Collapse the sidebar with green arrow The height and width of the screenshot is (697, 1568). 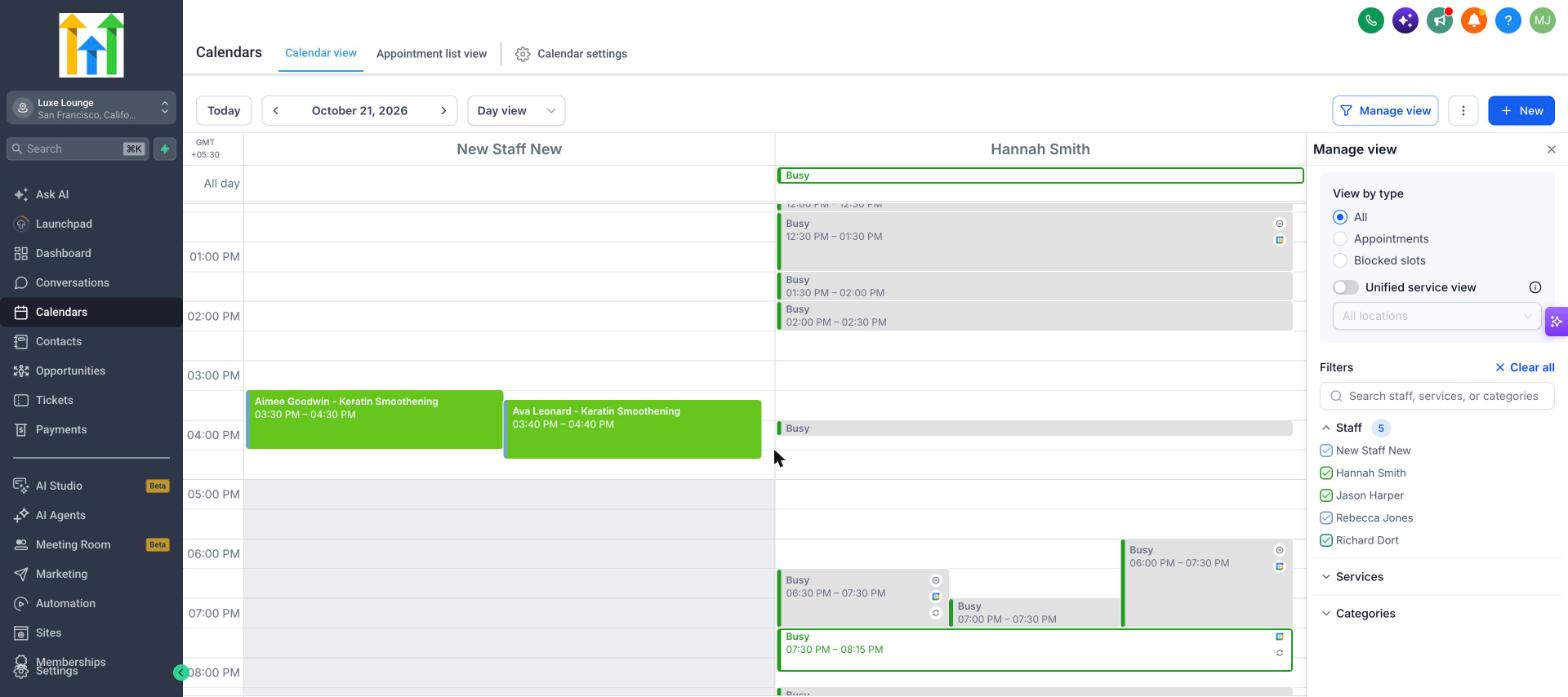coord(181,673)
